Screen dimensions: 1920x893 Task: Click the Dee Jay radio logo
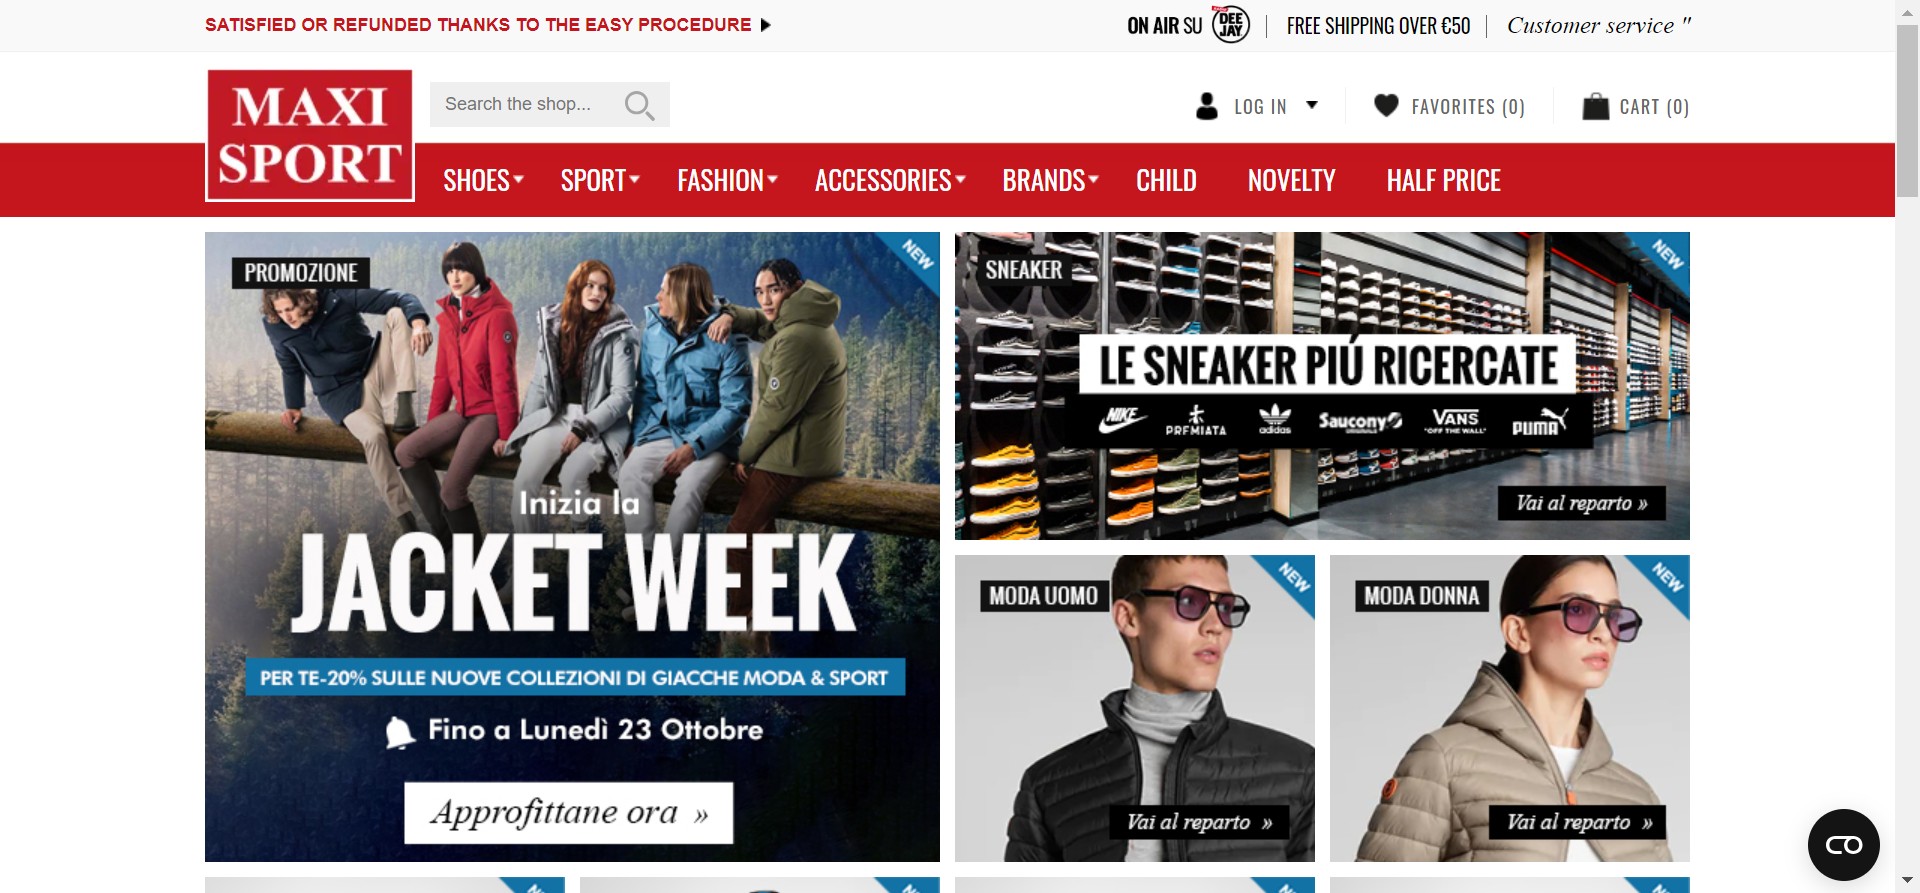(x=1231, y=24)
